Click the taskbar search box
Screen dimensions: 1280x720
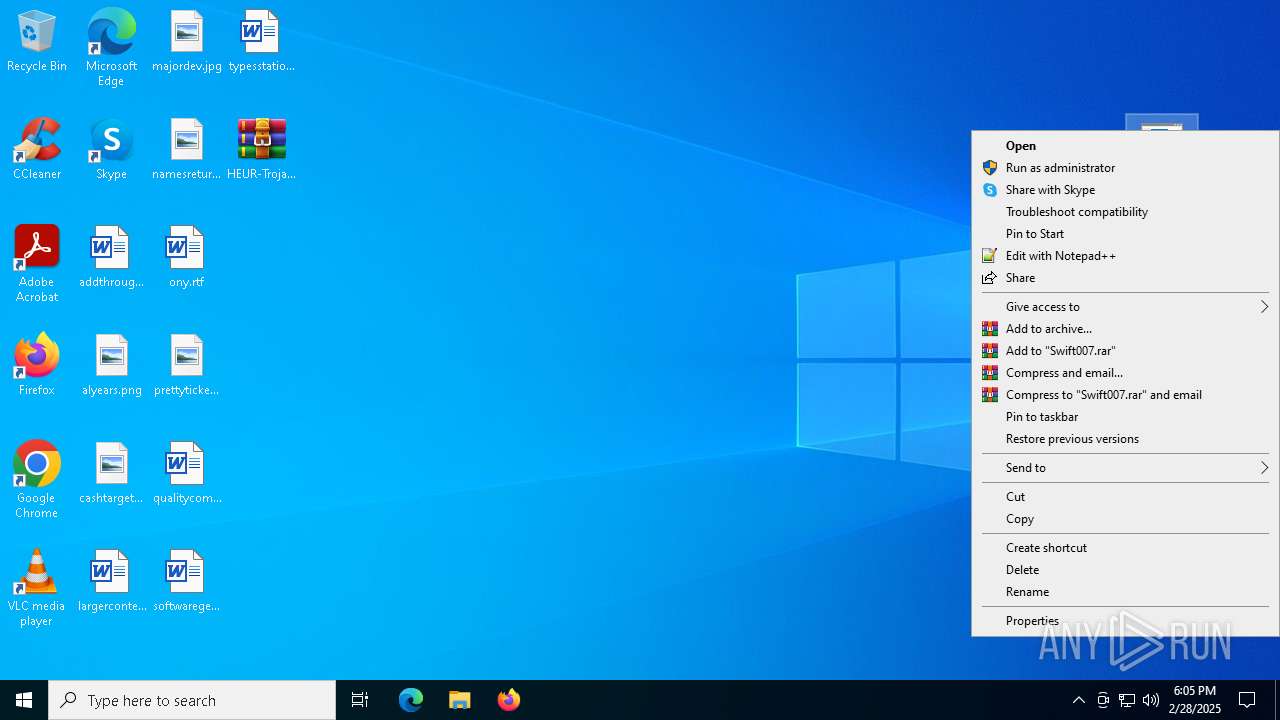[x=192, y=700]
